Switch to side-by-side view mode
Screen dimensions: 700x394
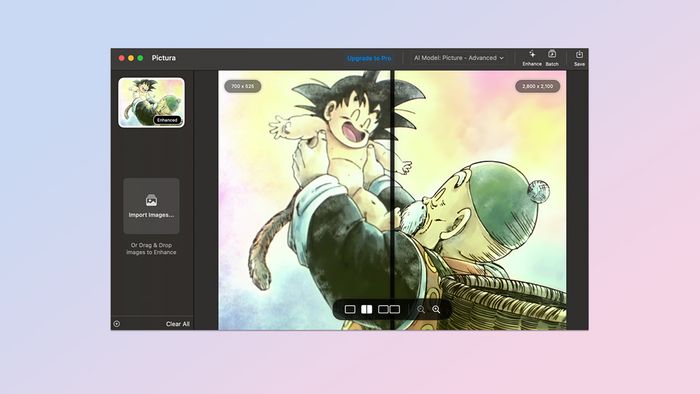[389, 309]
